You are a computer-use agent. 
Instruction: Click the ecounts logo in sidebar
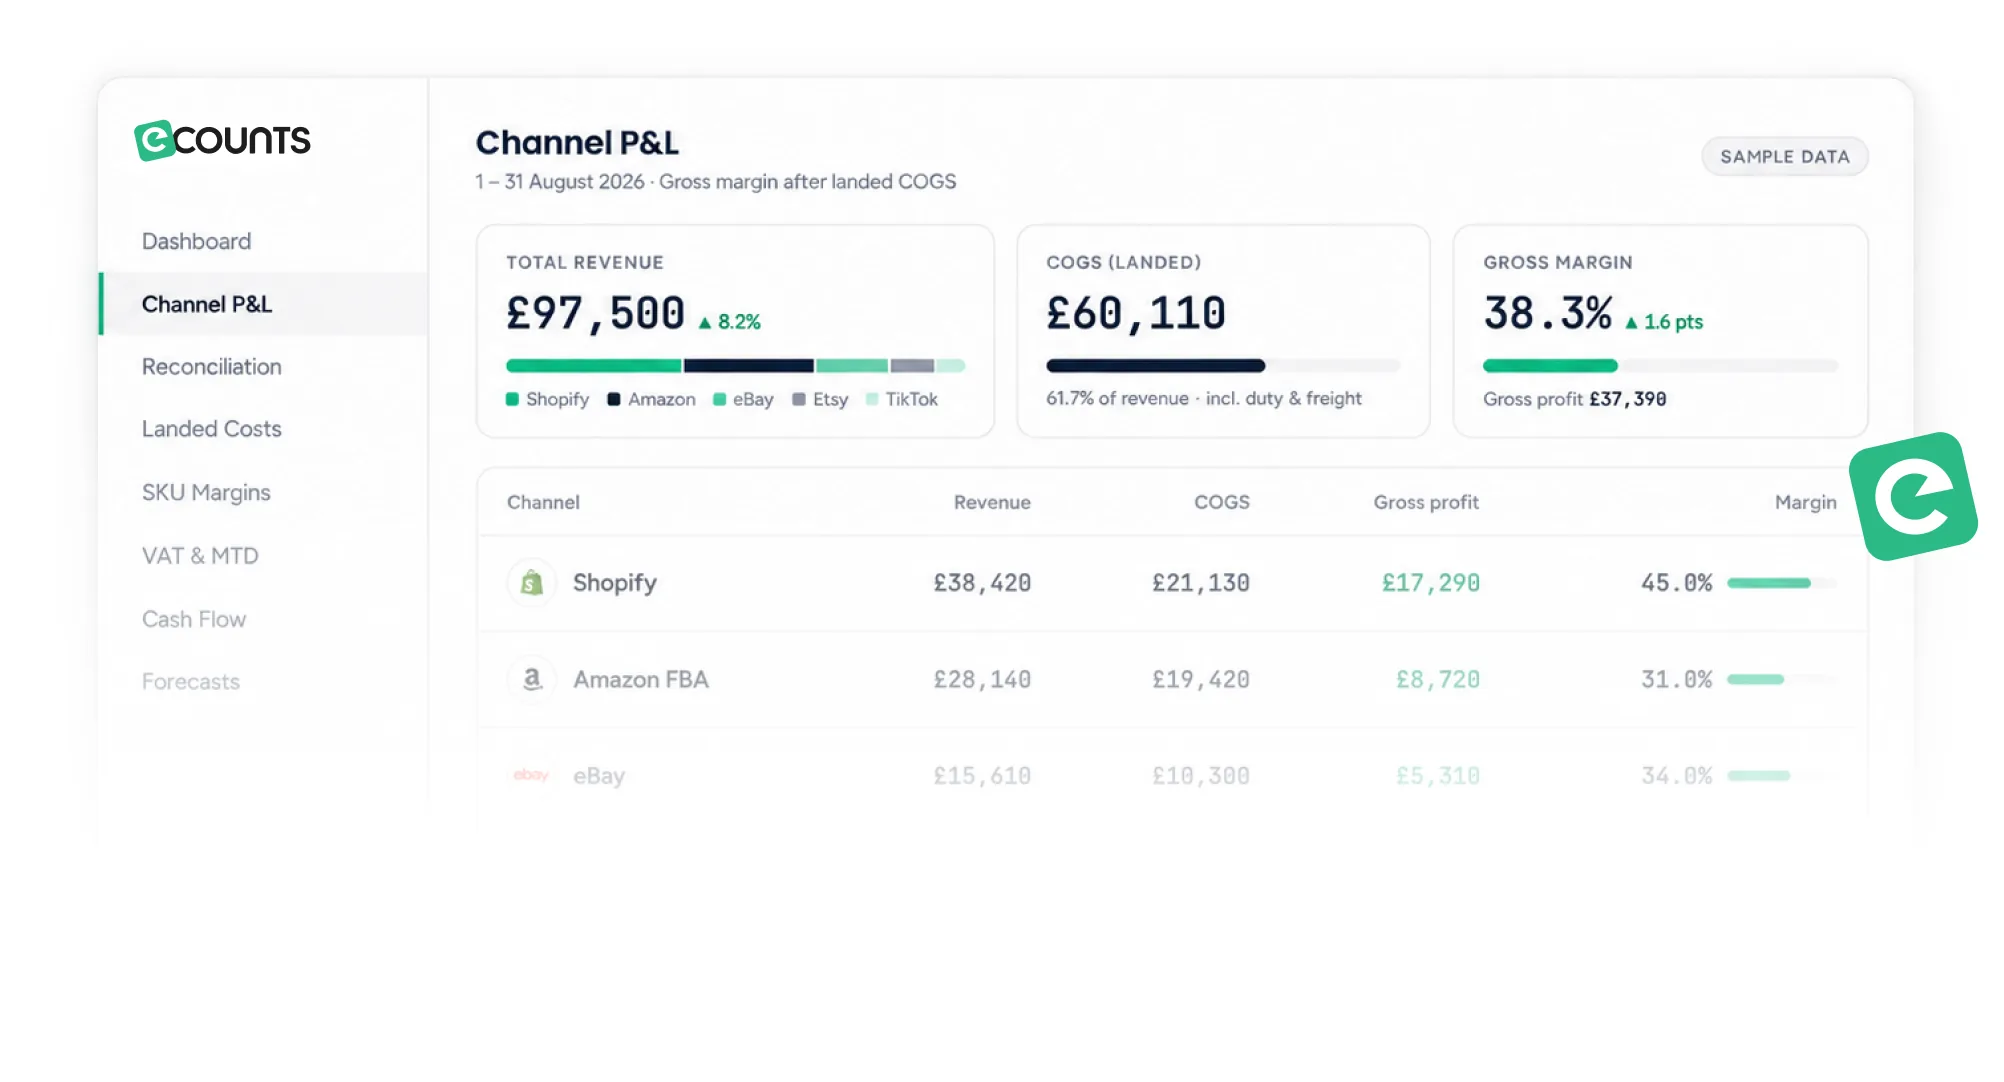pos(222,140)
